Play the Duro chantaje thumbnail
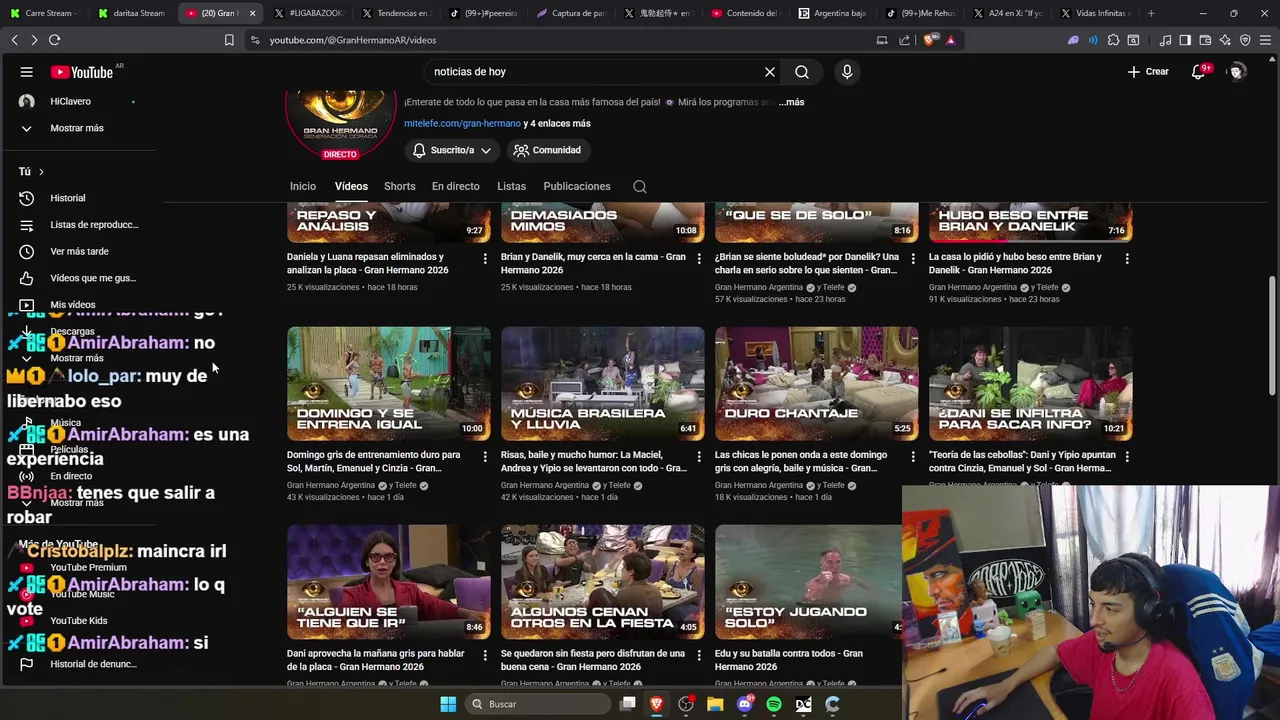 tap(817, 384)
